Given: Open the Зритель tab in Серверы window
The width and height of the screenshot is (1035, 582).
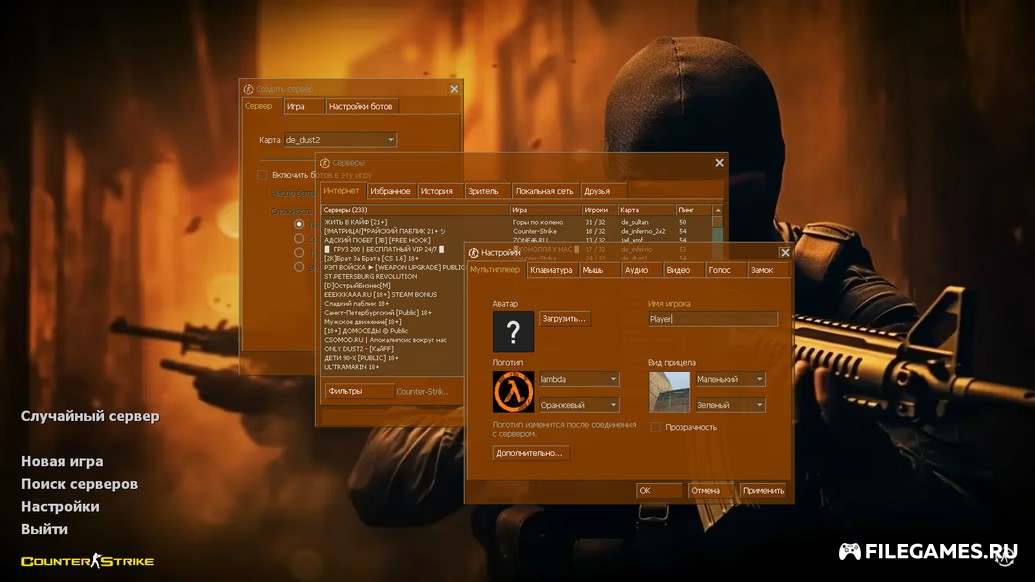Looking at the screenshot, I should (487, 191).
